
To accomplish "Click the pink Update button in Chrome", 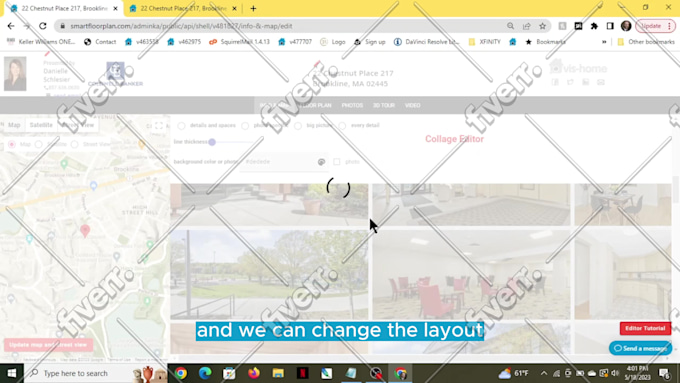I will (655, 26).
